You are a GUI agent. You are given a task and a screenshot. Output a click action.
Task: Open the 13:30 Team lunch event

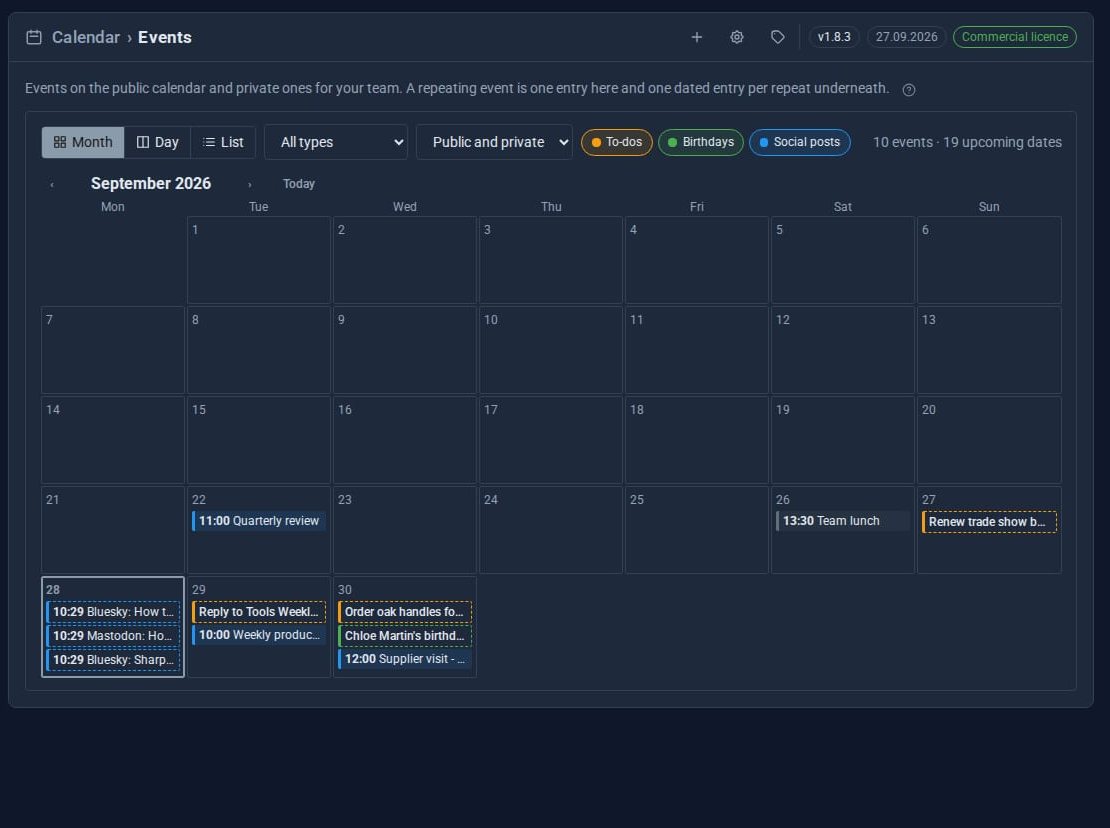click(842, 521)
